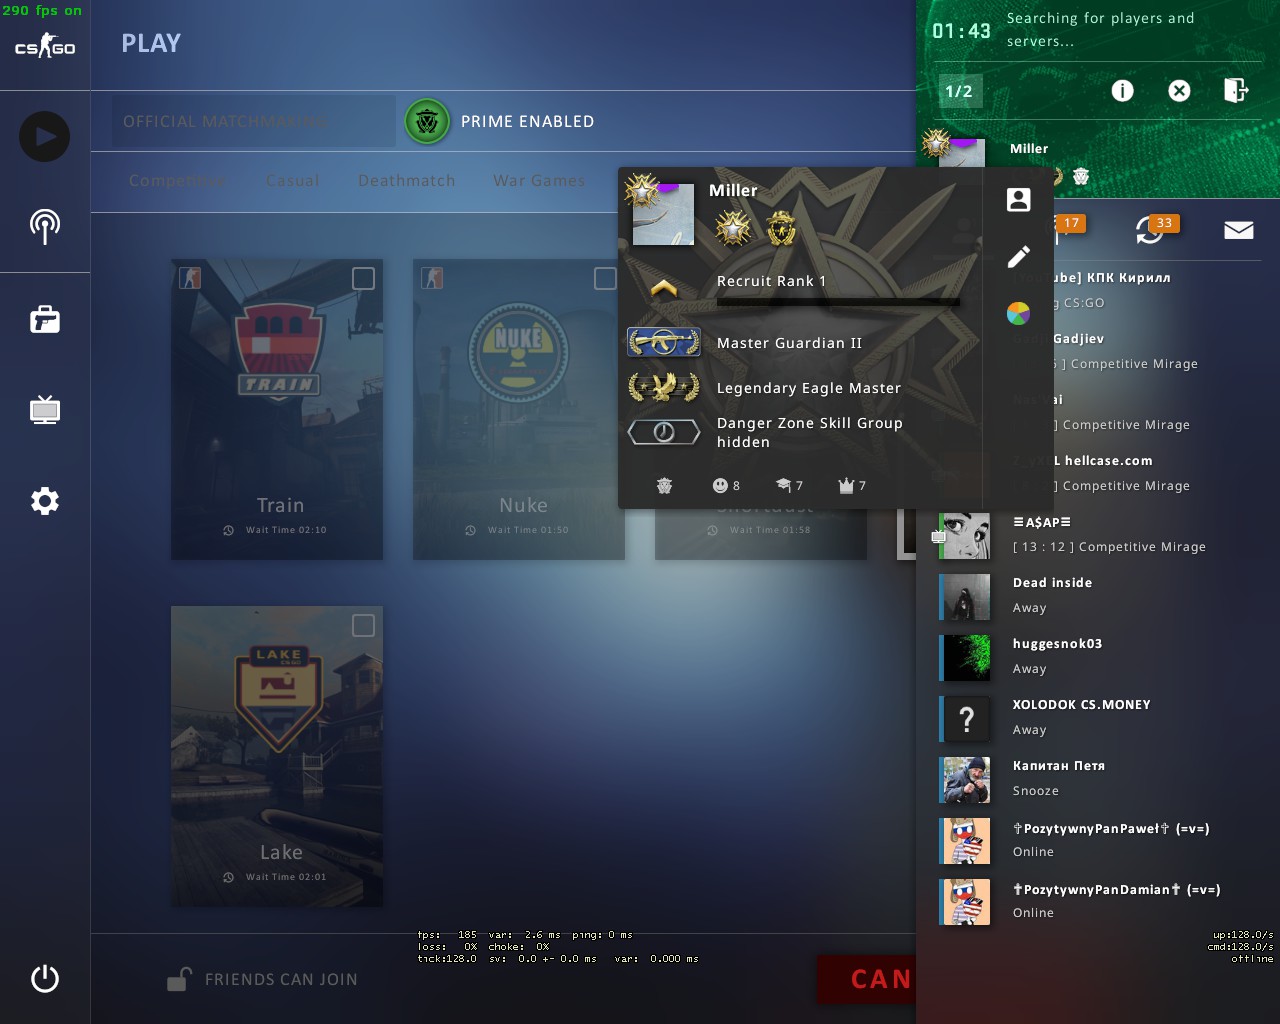
Task: Select friend Dead inside
Action: [x=1097, y=596]
